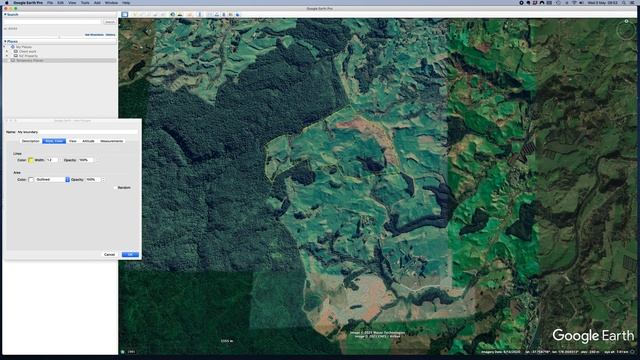Click the compass North indicator
The width and height of the screenshot is (640, 360).
(x=627, y=21)
